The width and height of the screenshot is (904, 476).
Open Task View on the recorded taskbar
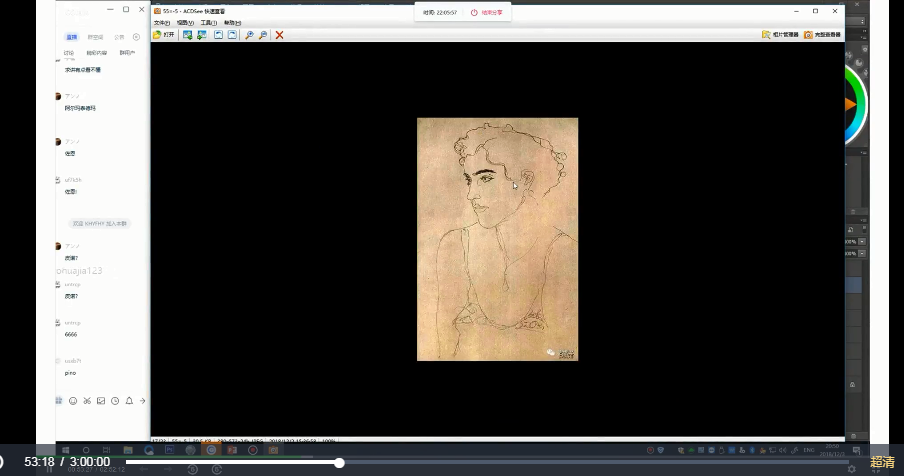(x=107, y=450)
